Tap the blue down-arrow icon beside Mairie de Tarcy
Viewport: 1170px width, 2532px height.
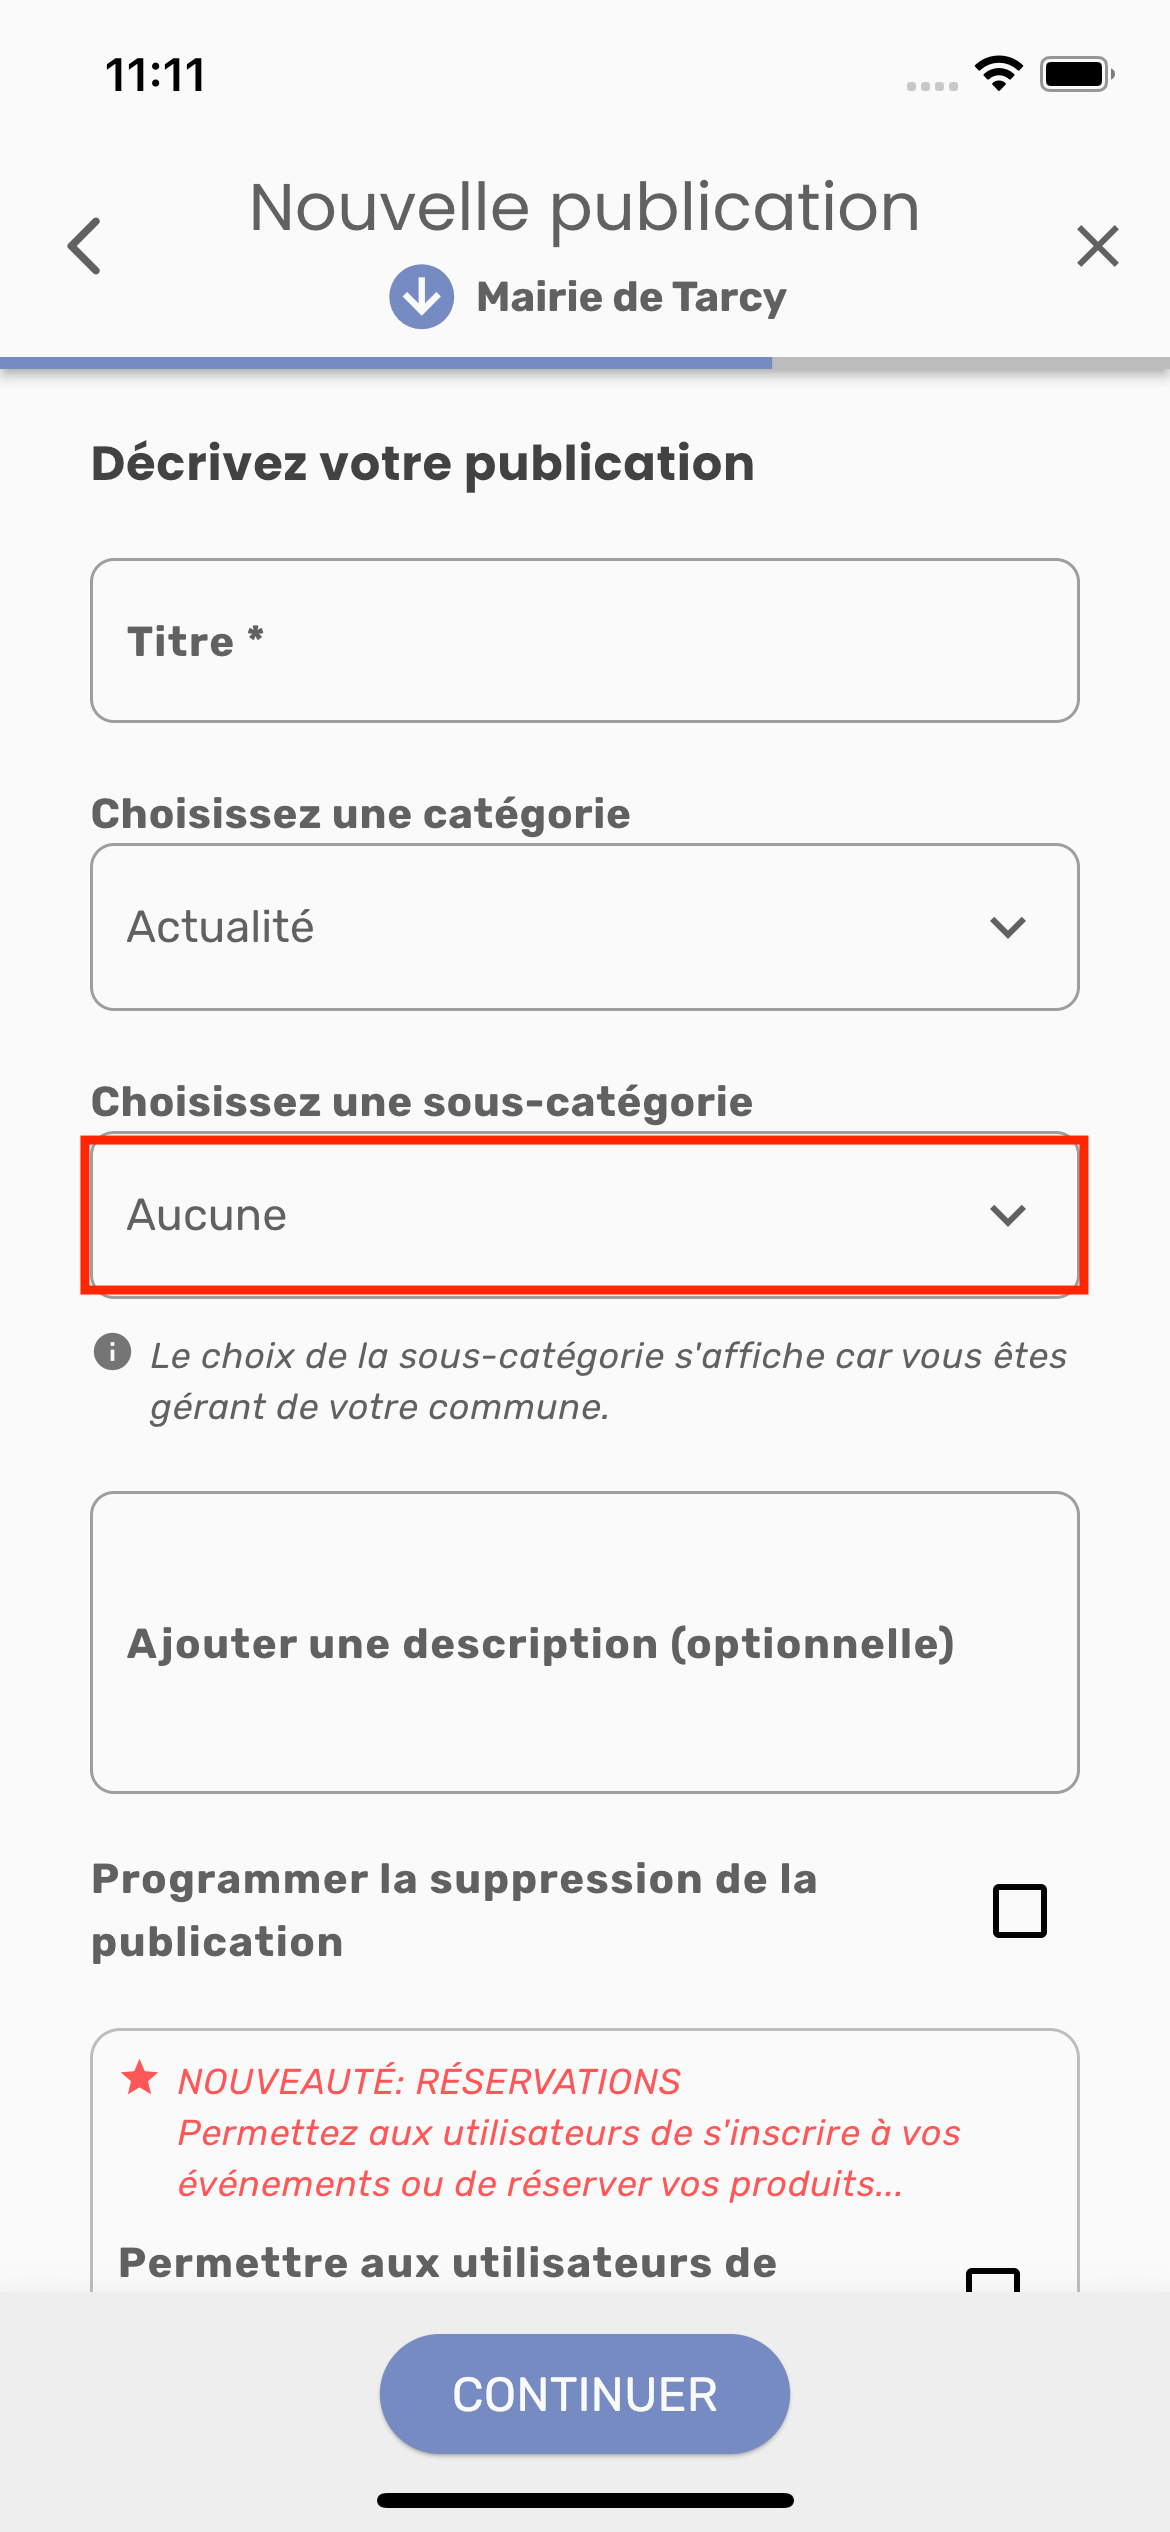click(x=421, y=297)
